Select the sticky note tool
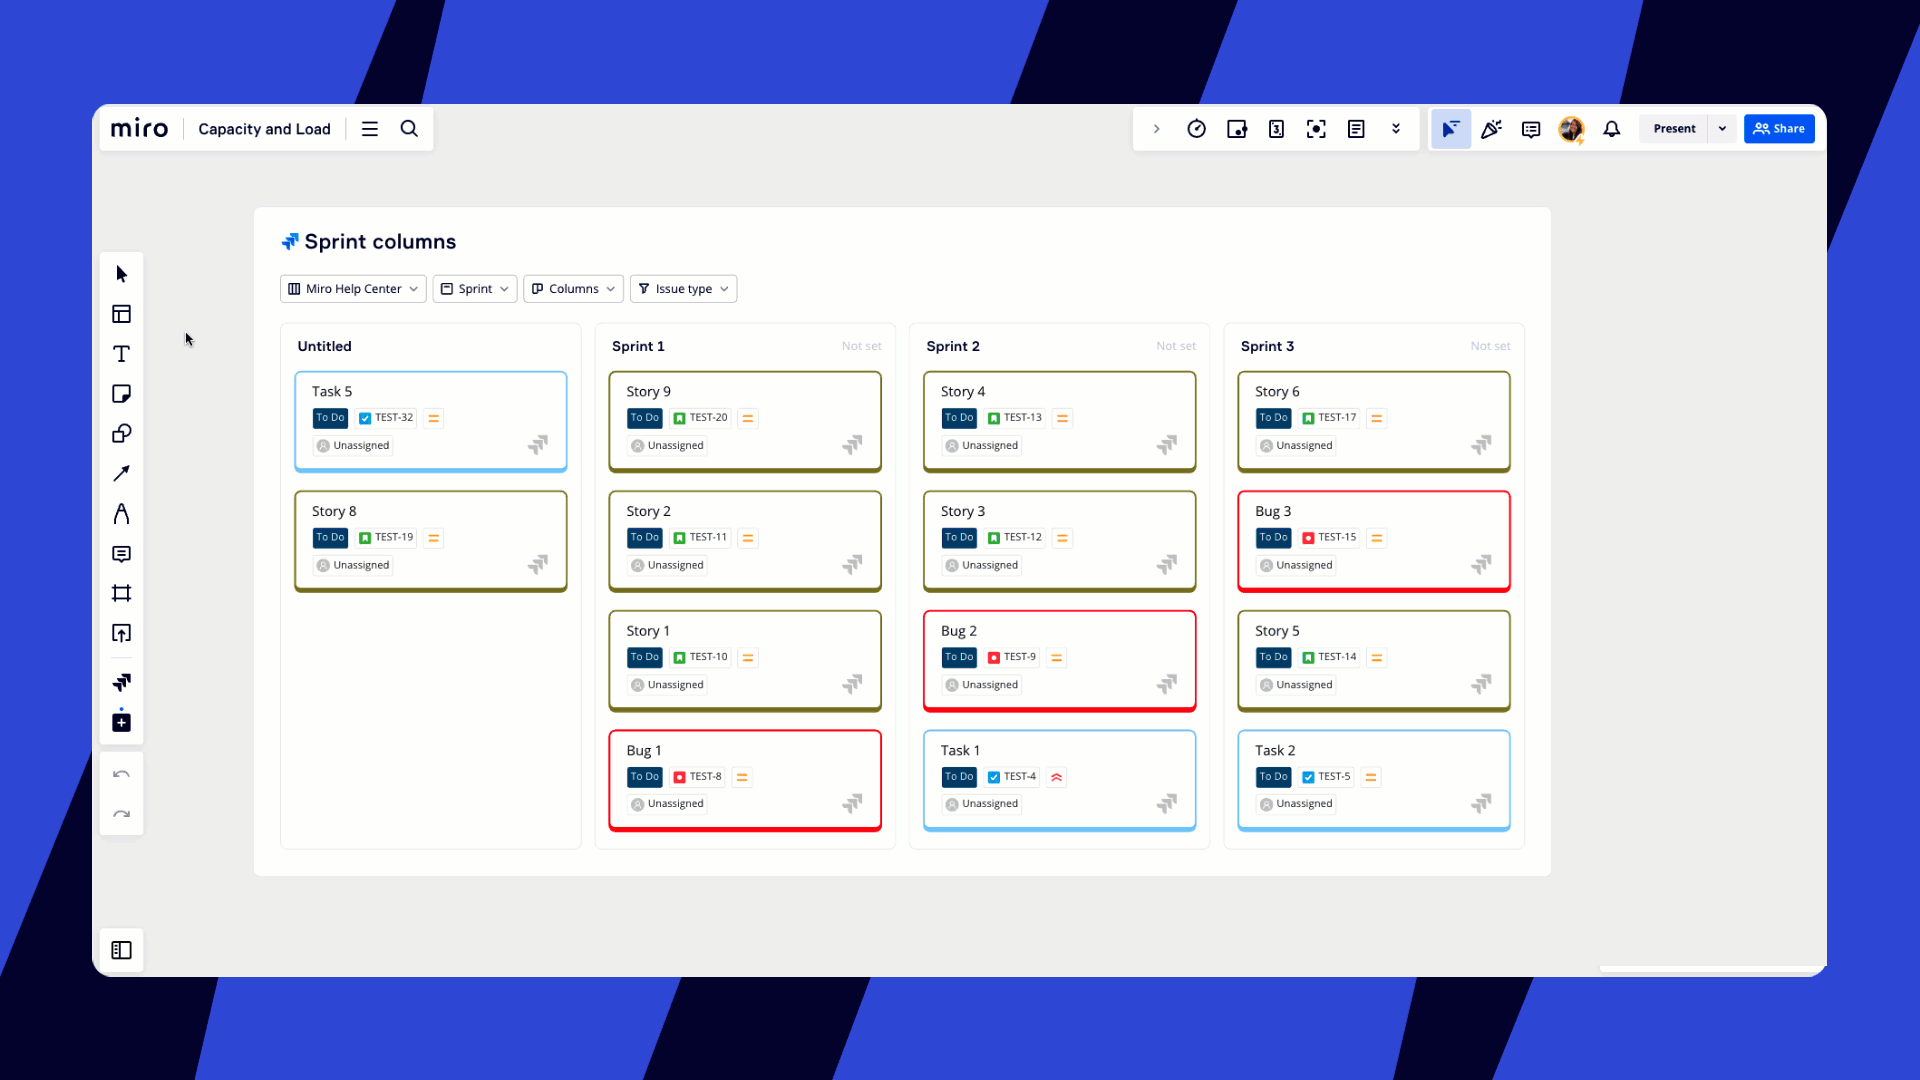This screenshot has height=1080, width=1920. (x=121, y=393)
